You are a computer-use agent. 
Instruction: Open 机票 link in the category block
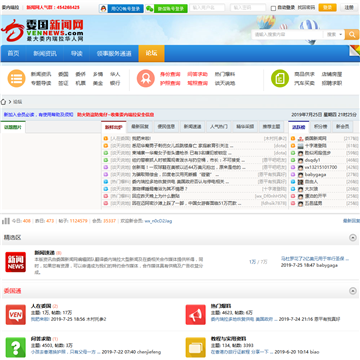tap(81, 83)
